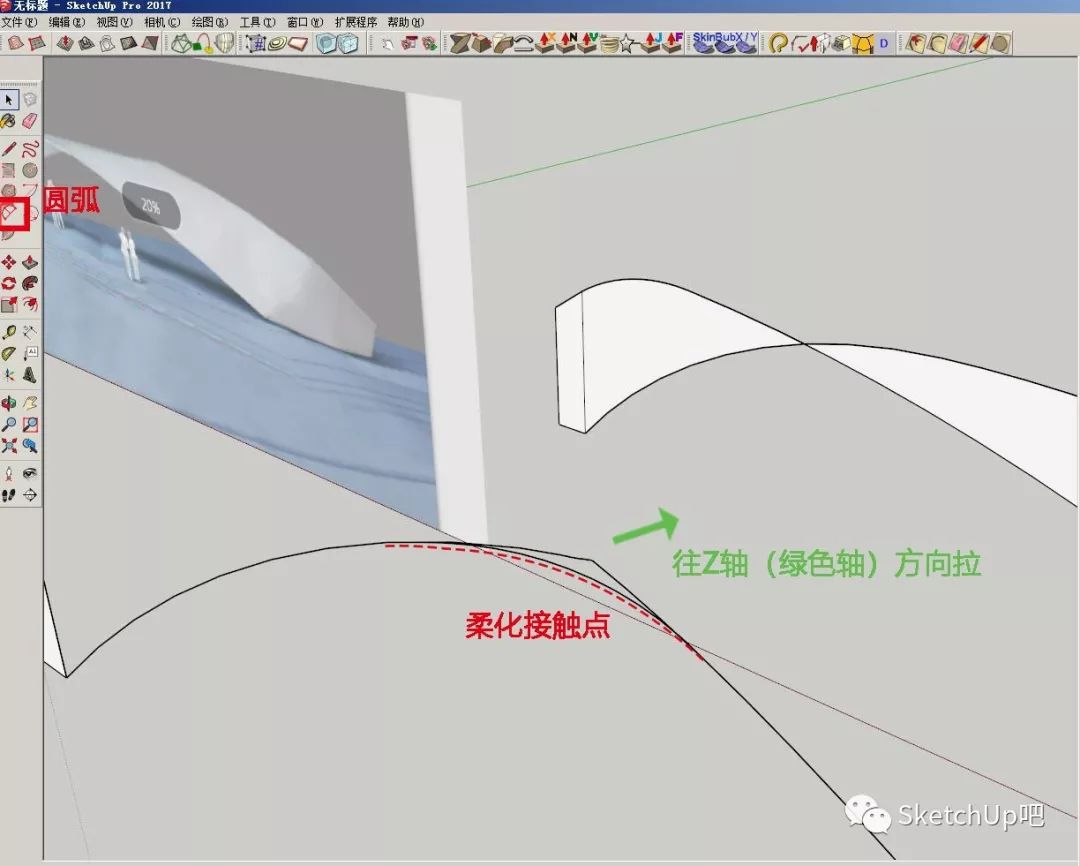
Task: Click the red pencil sketch-style icon
Action: (979, 43)
